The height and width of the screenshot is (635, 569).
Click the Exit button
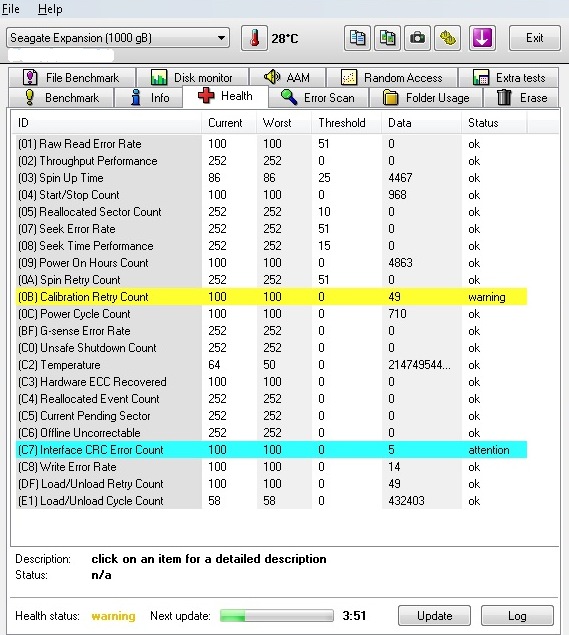coord(535,38)
